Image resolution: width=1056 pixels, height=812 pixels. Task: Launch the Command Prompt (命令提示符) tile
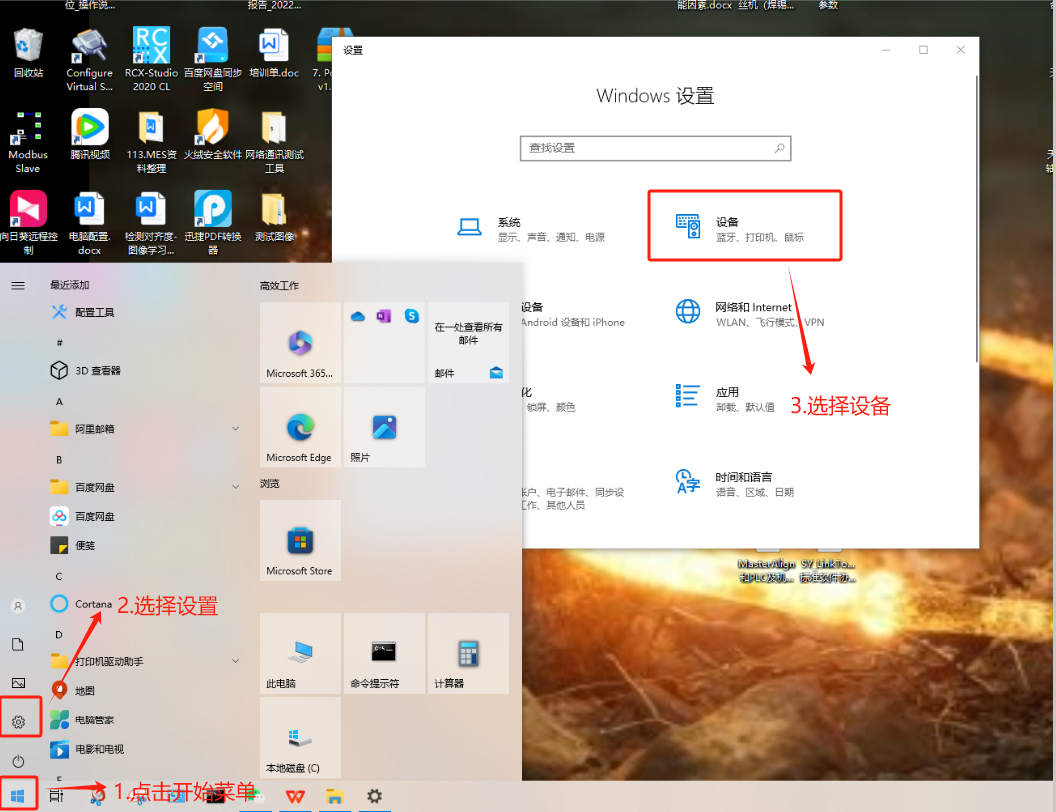(x=384, y=654)
